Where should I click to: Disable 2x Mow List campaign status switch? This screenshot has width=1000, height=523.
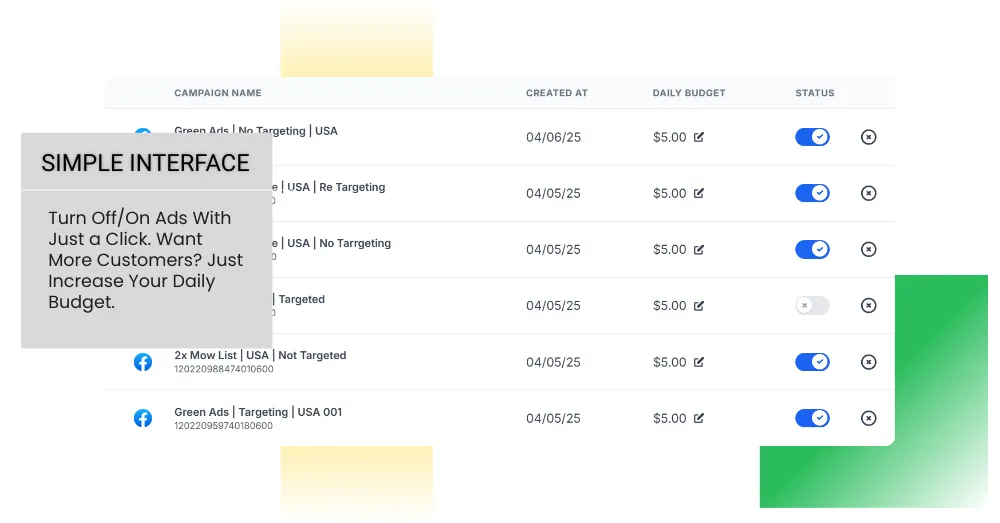pos(812,362)
